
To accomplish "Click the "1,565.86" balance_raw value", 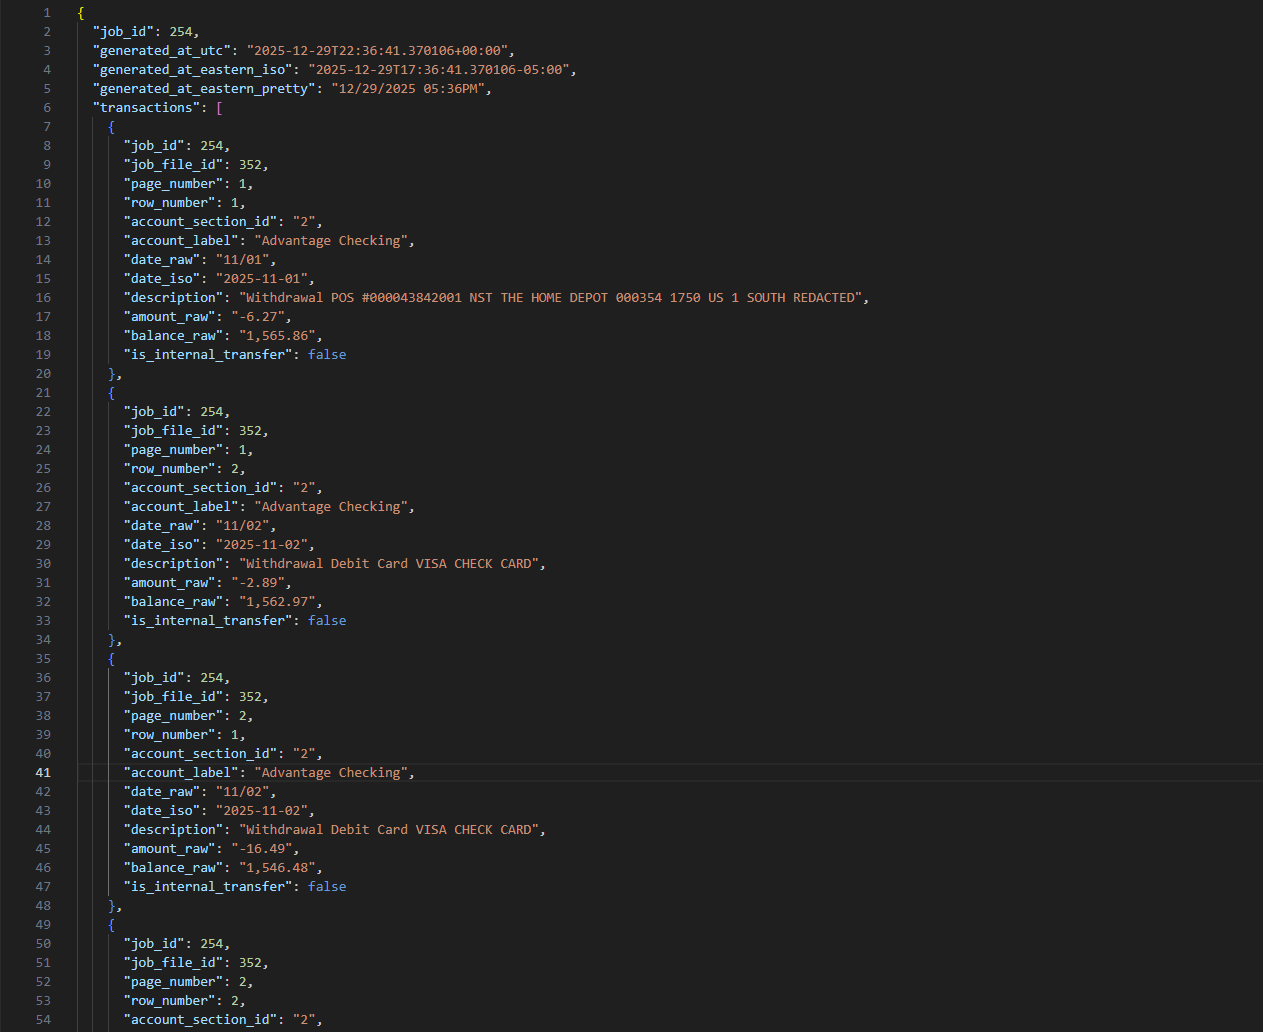I will coord(280,335).
